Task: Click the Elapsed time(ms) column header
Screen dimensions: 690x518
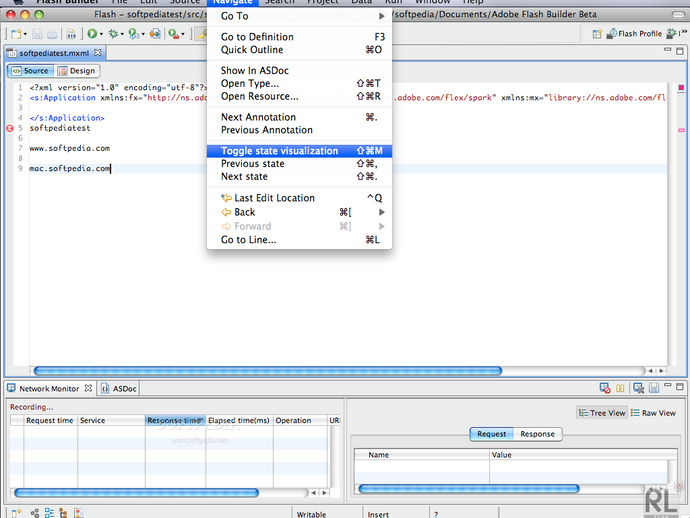Action: 239,420
